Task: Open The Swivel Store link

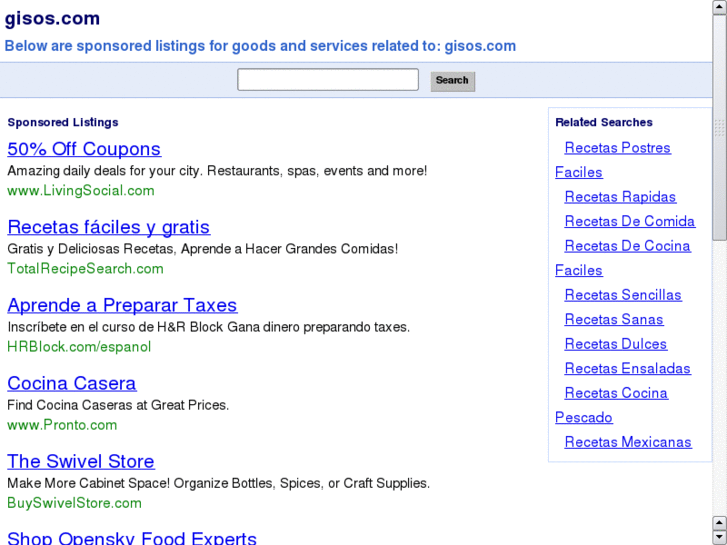Action: click(x=81, y=462)
